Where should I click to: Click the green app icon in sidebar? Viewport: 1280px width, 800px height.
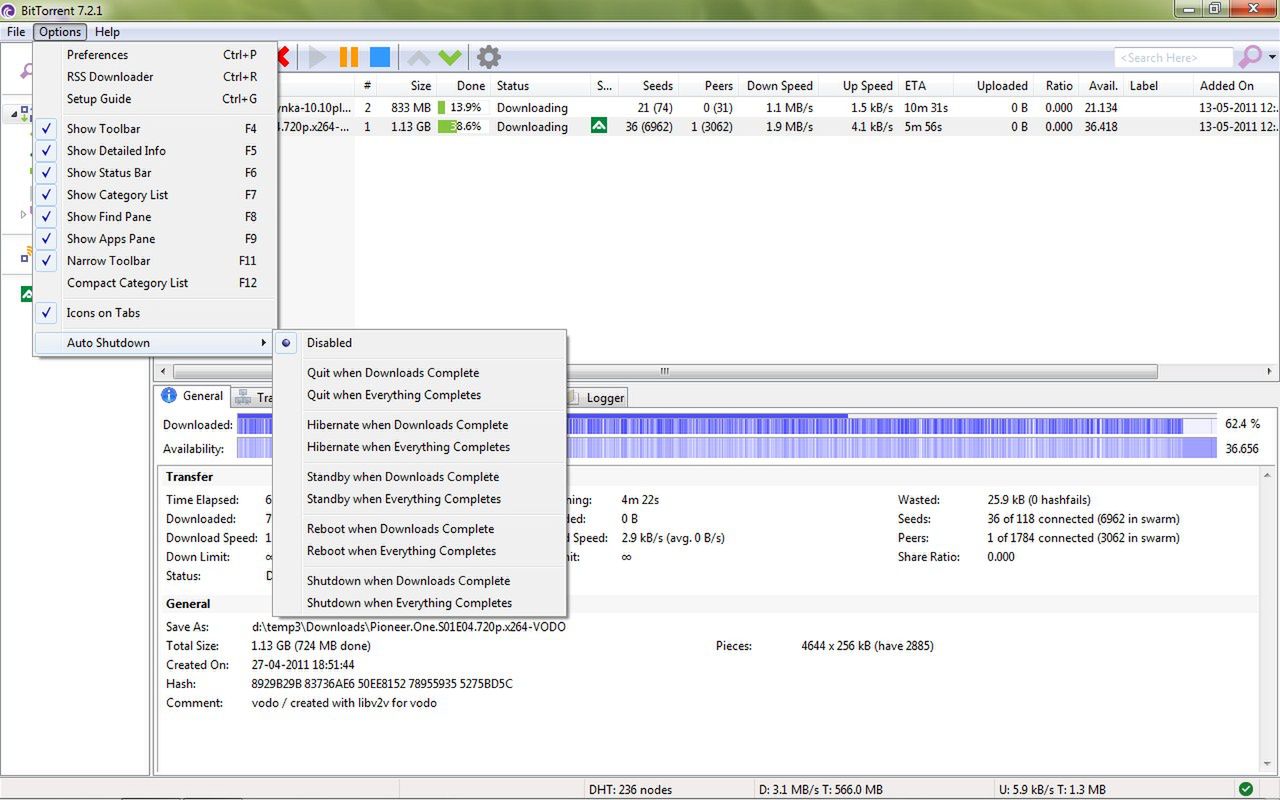click(27, 294)
